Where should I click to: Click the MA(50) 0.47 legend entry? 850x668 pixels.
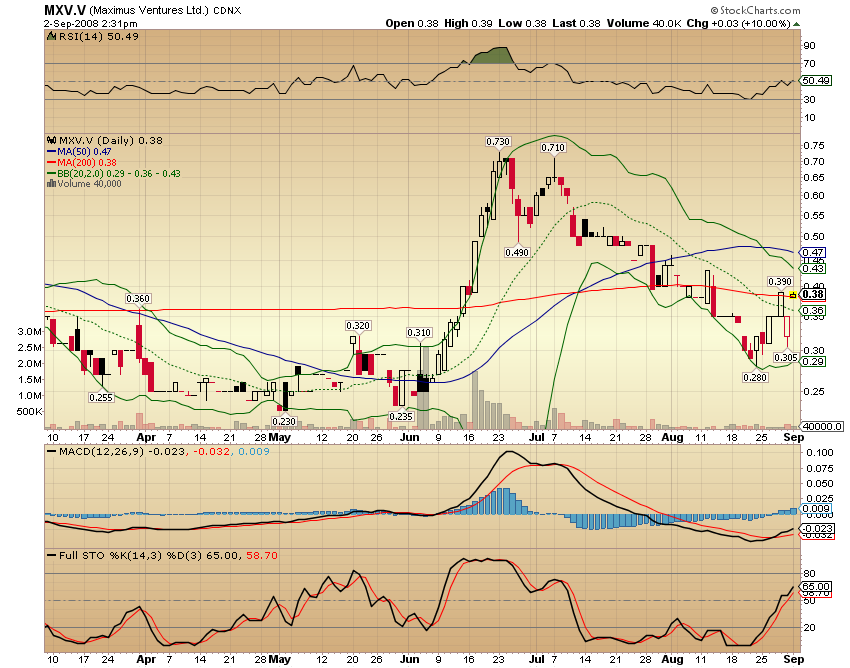pyautogui.click(x=79, y=152)
